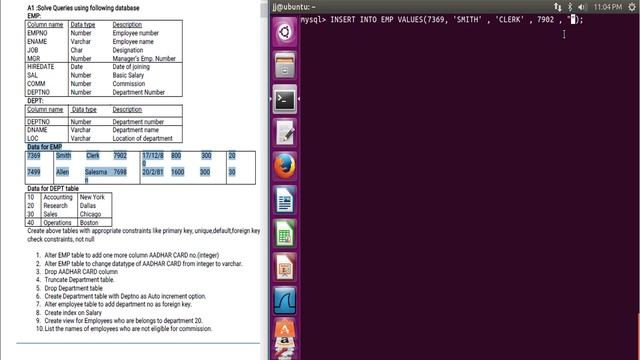Click the 'Data for DEPT table' heading
This screenshot has width=640, height=360.
[53, 189]
